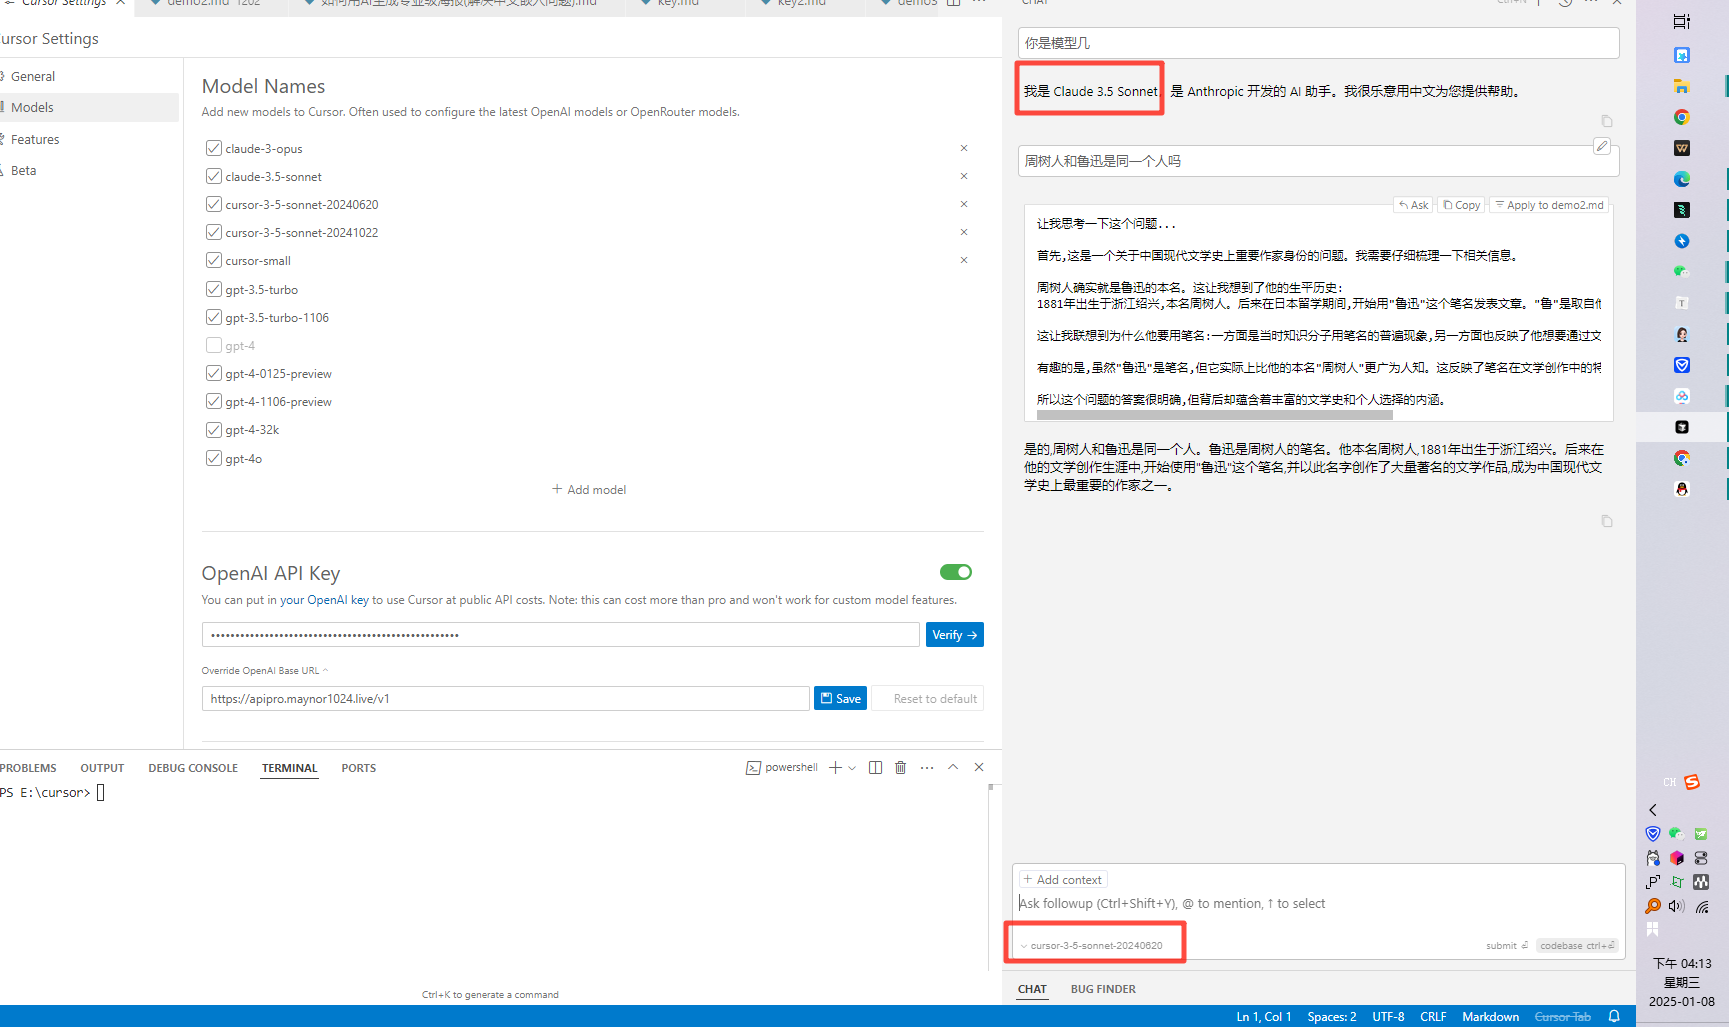Split the terminal pane

(x=875, y=767)
